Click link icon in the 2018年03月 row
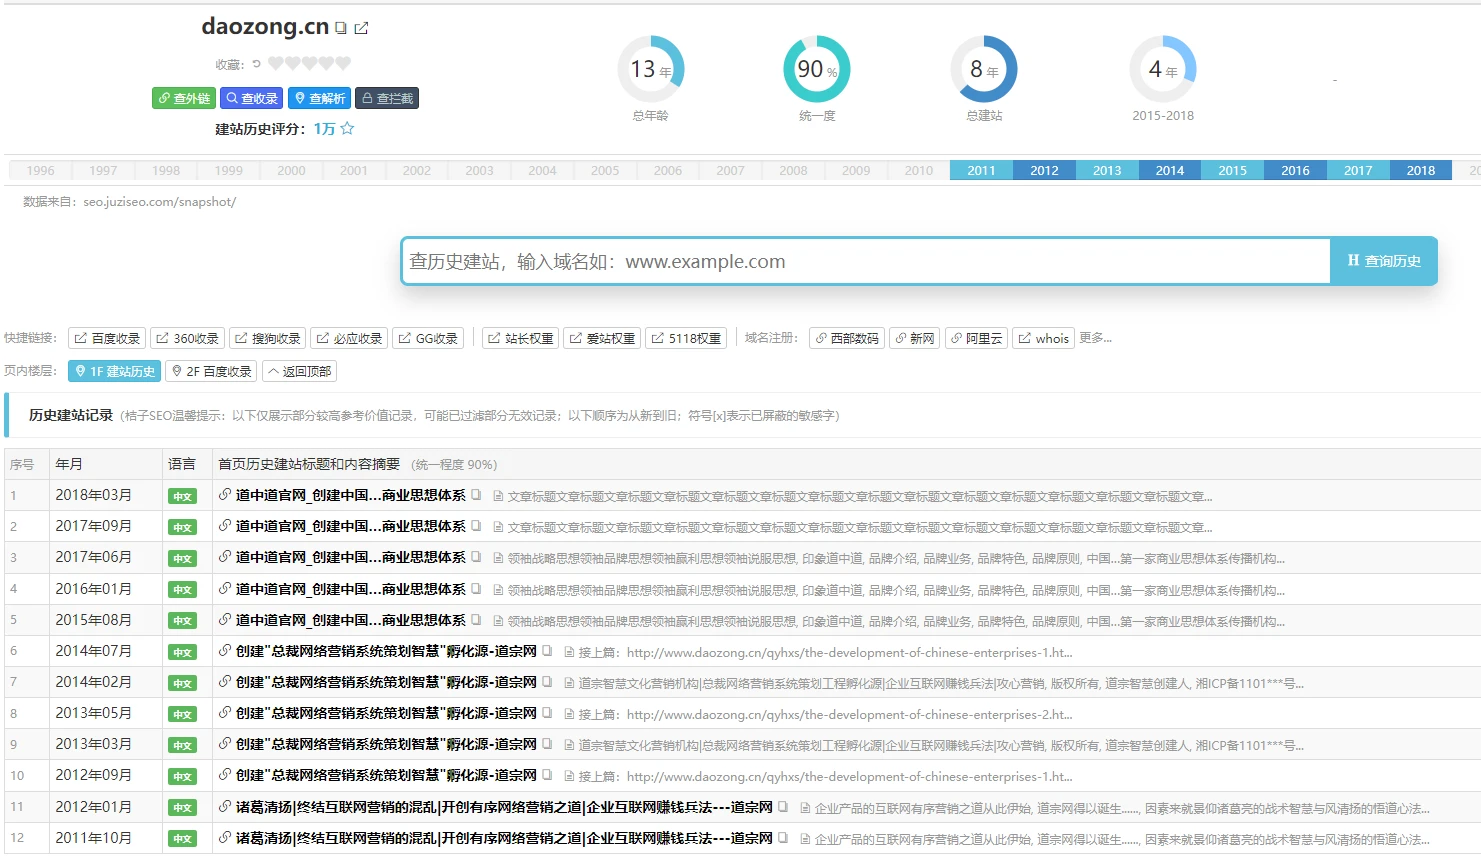 [225, 495]
